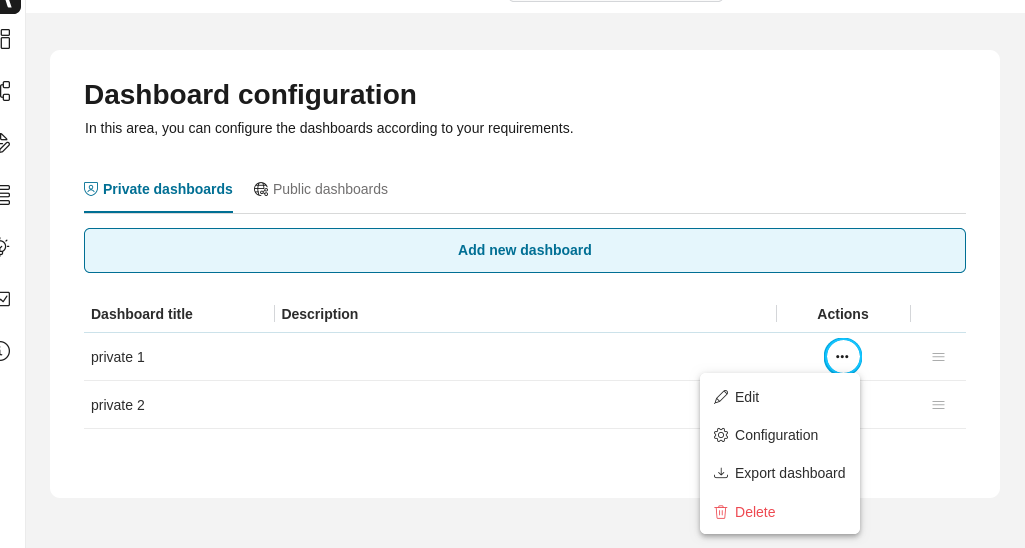Switch to the Public dashboards tab
Viewport: 1025px width, 548px height.
[321, 189]
